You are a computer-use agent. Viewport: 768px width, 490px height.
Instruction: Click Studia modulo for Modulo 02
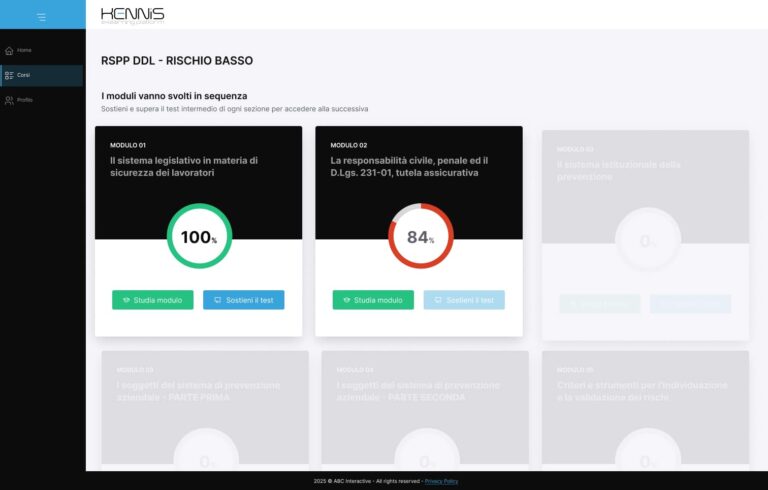click(x=373, y=300)
